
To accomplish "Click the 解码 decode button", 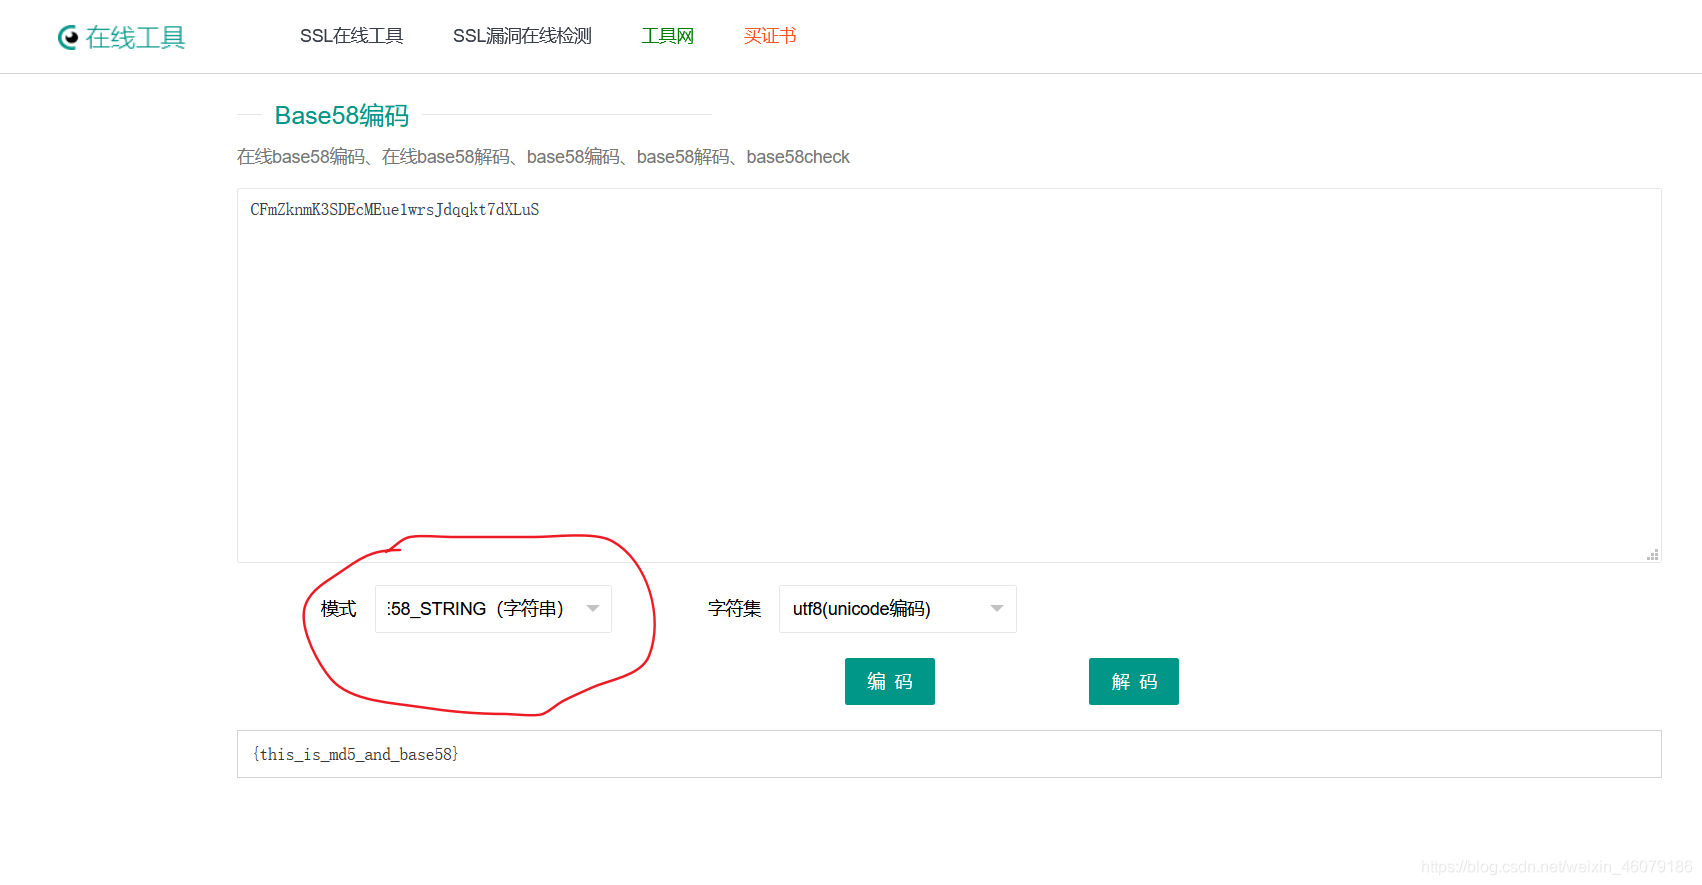I will point(1134,681).
